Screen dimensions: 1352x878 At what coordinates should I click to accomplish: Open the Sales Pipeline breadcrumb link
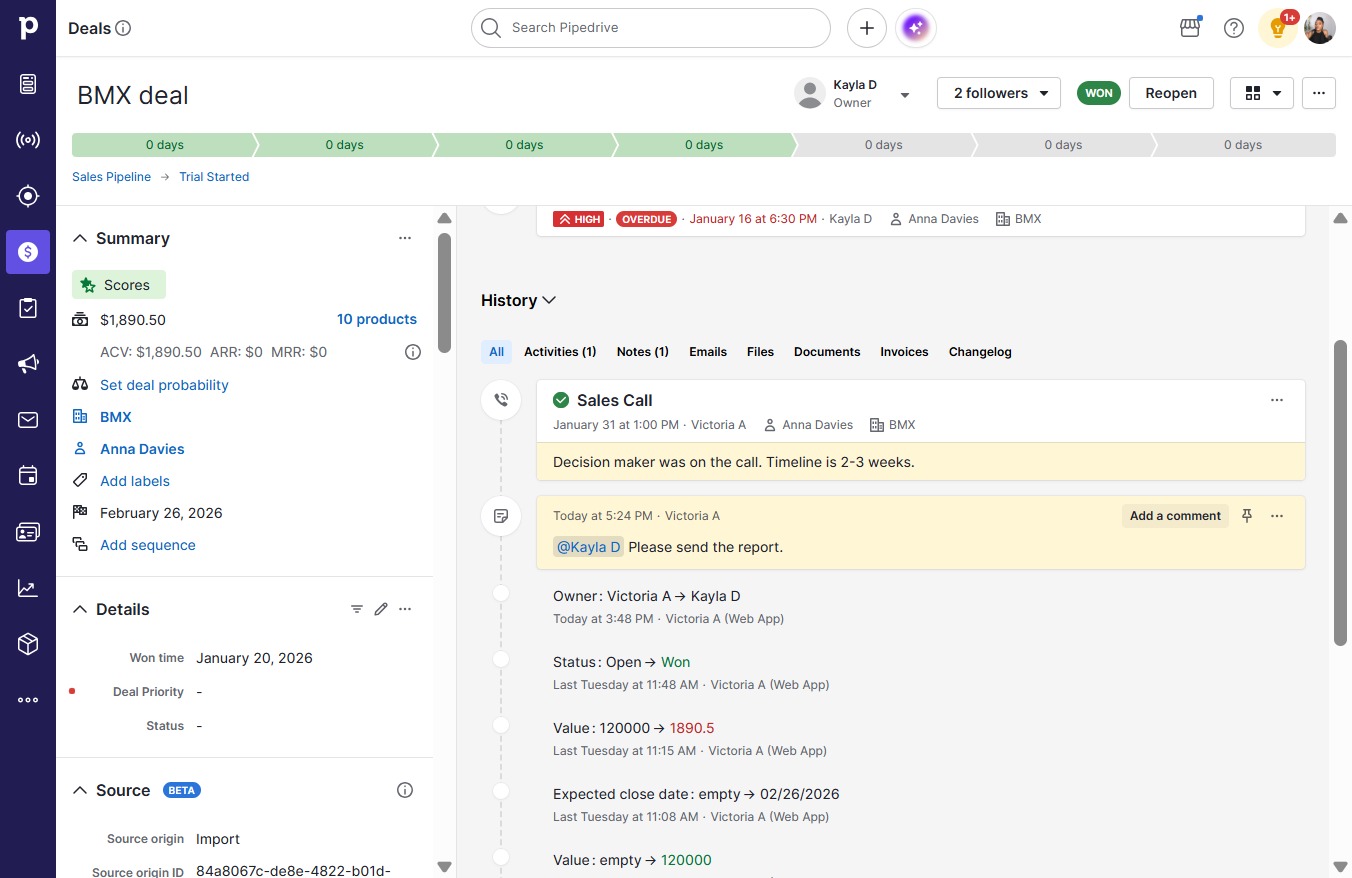(x=112, y=177)
